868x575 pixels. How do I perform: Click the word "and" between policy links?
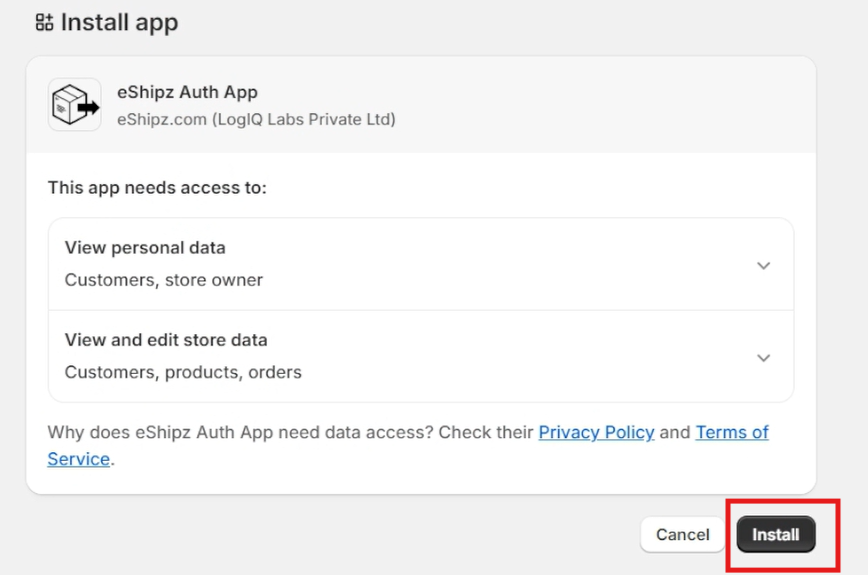(675, 432)
